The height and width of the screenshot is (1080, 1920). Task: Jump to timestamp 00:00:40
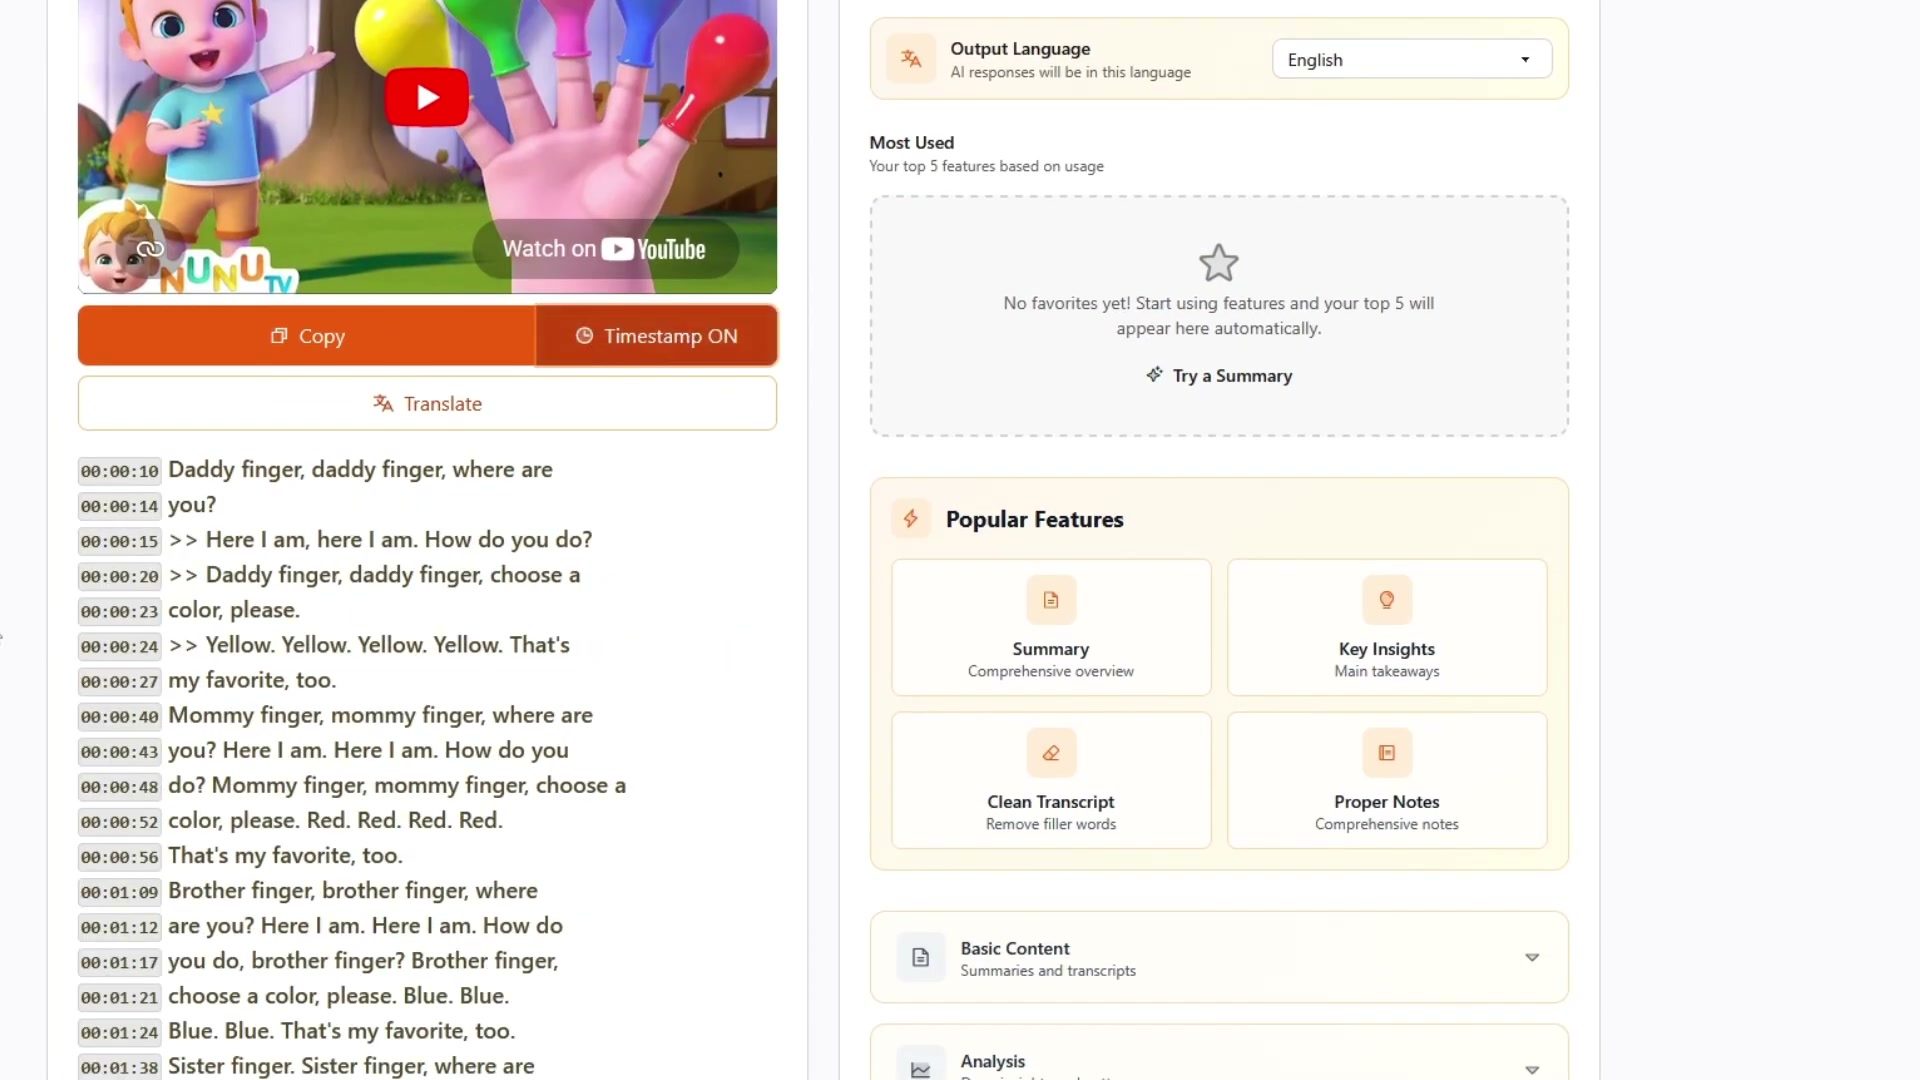click(x=120, y=716)
